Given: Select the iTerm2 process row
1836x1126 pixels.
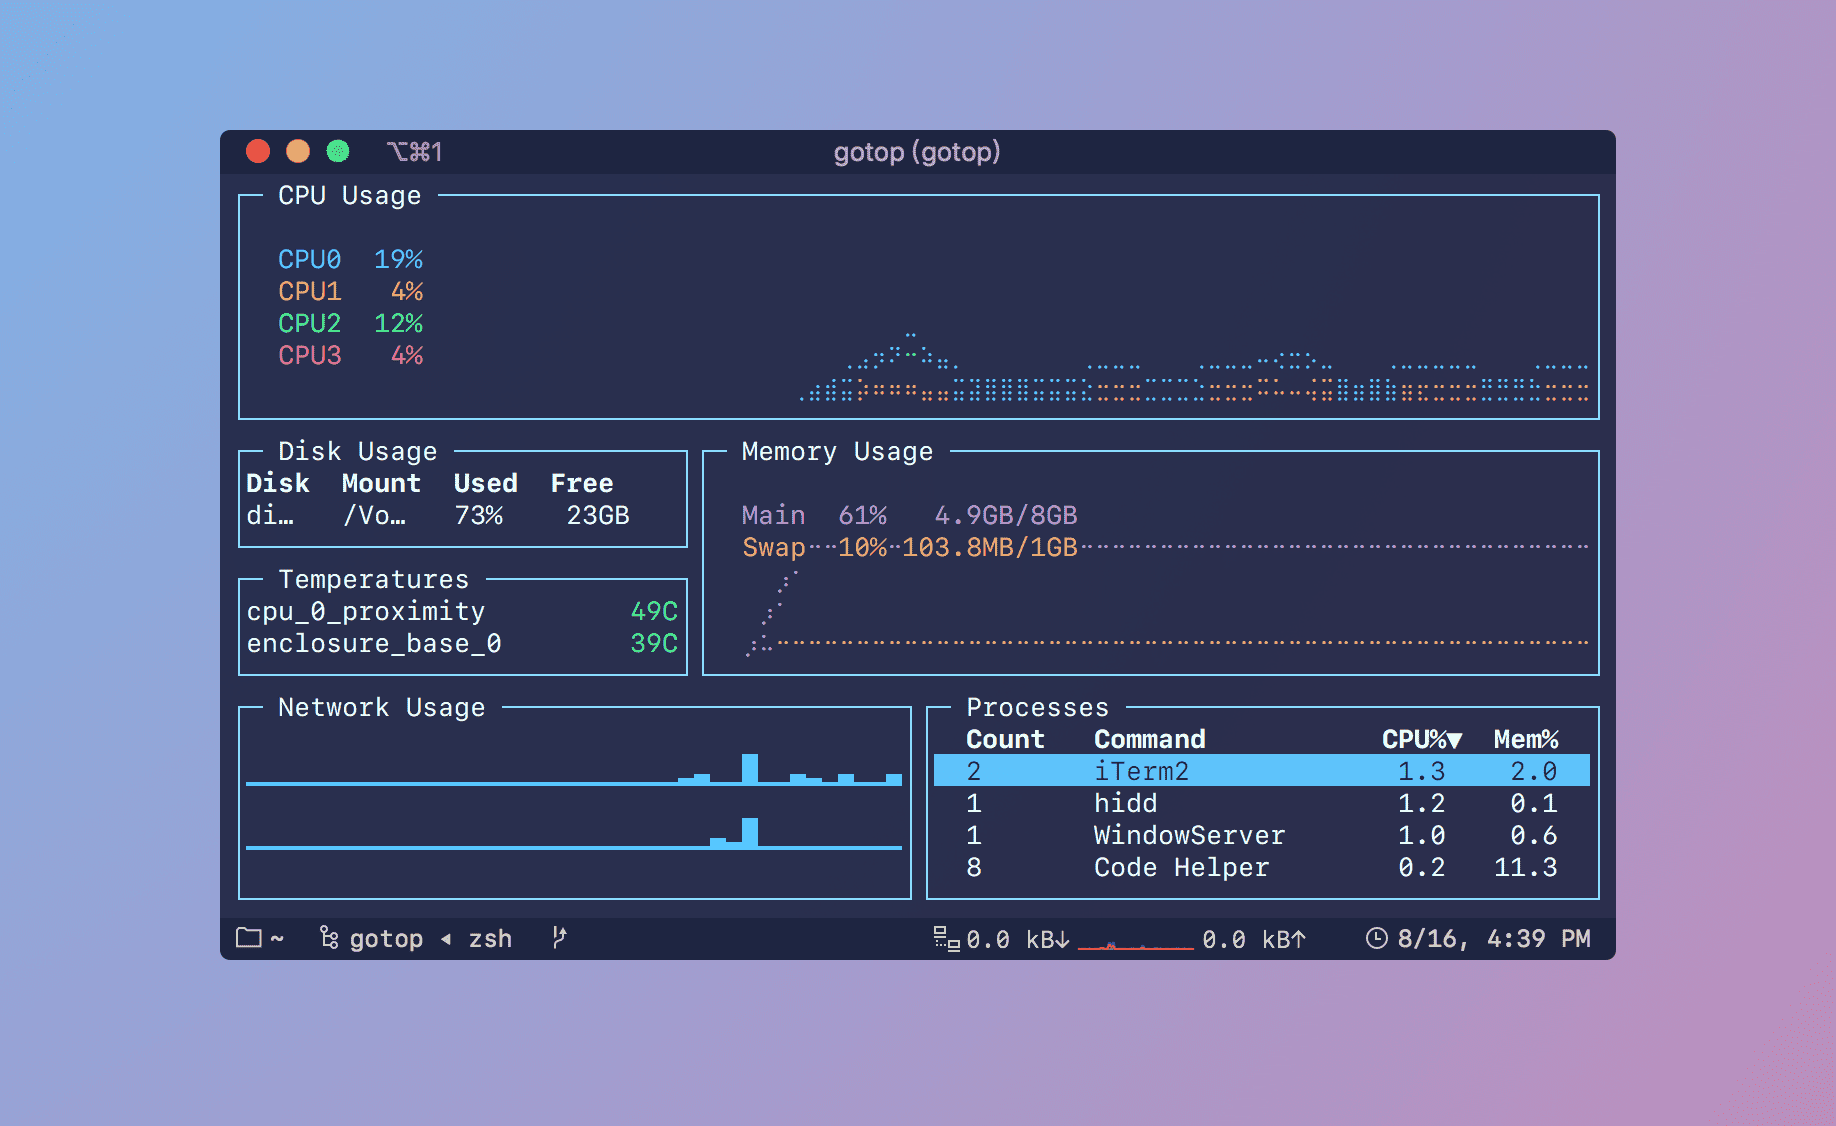Looking at the screenshot, I should coord(1261,771).
